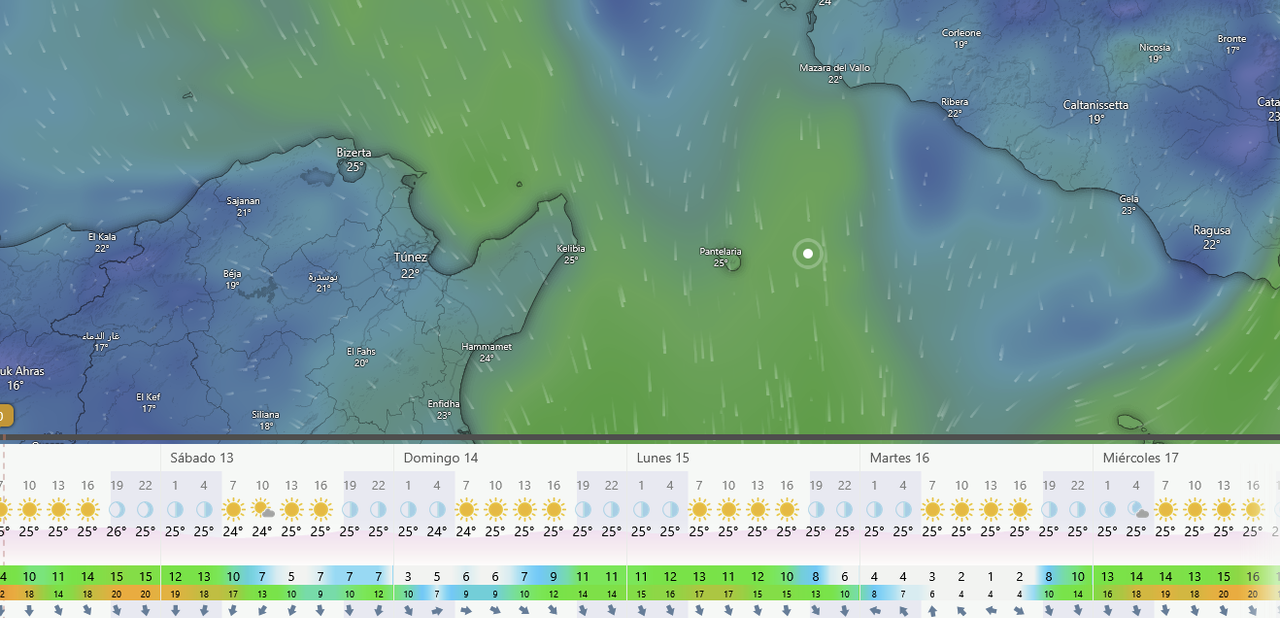
Task: Click sun icon at Martes 16, 7h
Action: 933,509
